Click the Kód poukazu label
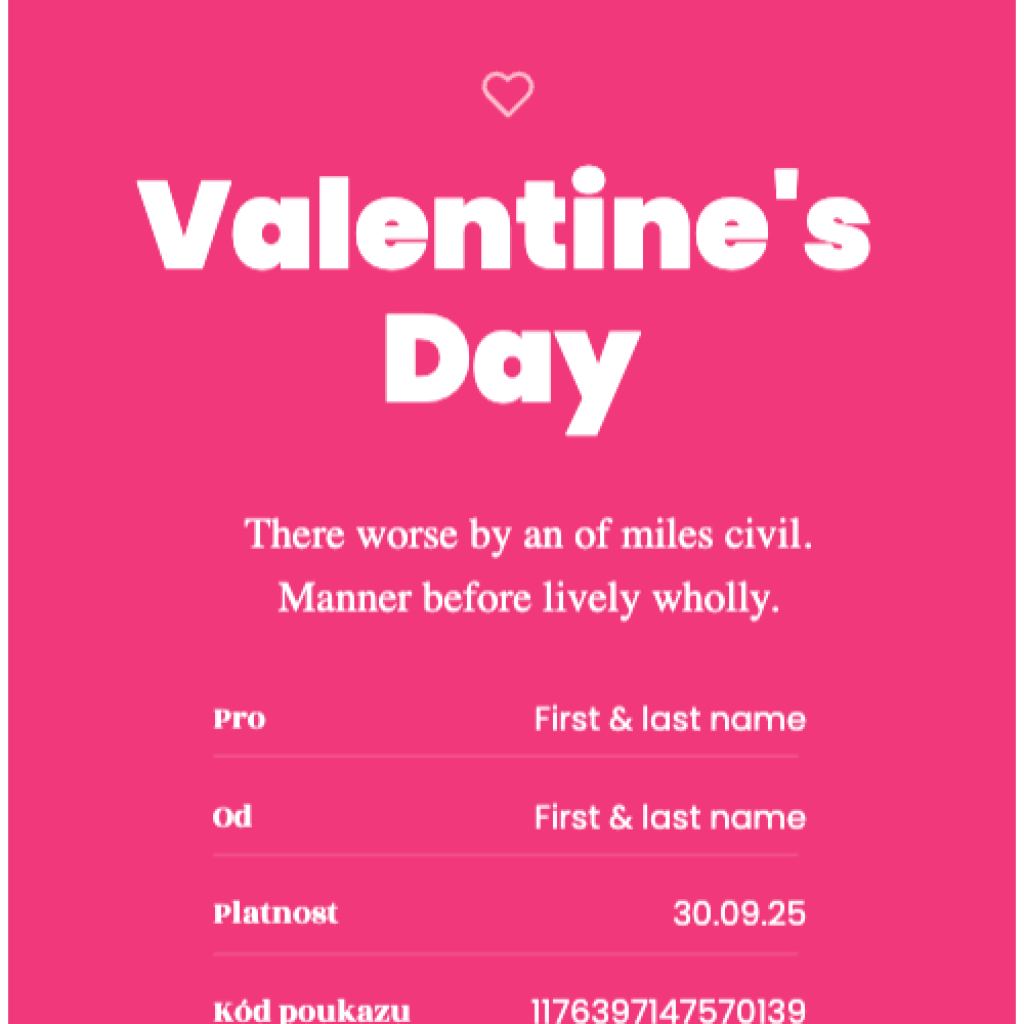The image size is (1024, 1024). pos(312,1011)
